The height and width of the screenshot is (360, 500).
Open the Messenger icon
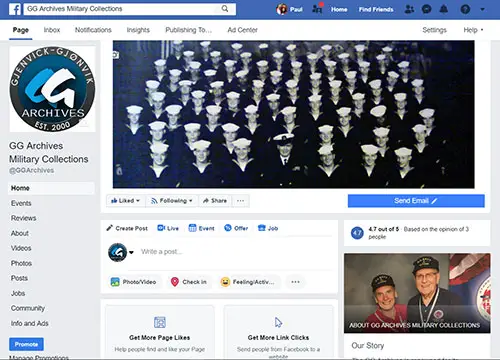[x=426, y=9]
